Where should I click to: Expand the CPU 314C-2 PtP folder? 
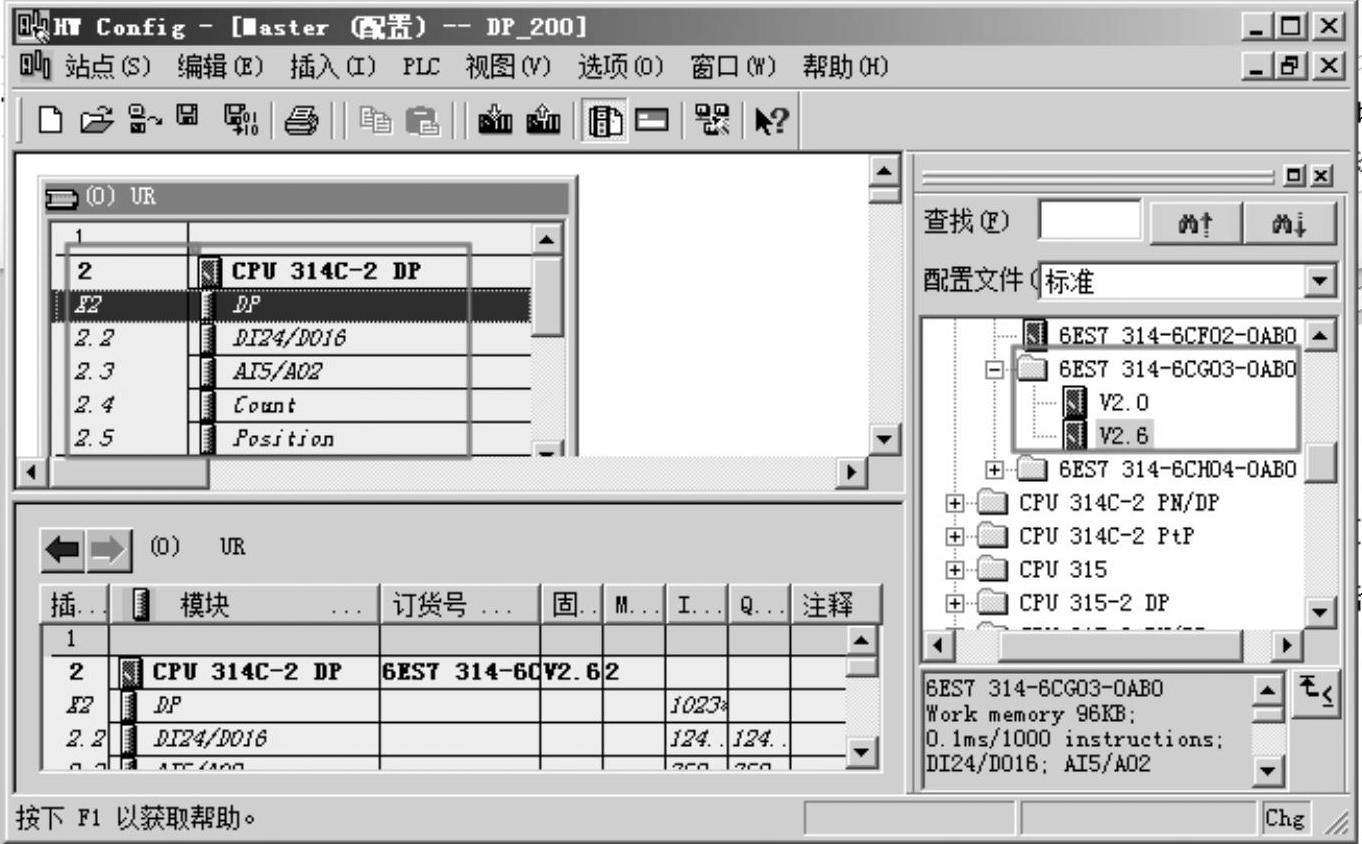click(x=955, y=536)
